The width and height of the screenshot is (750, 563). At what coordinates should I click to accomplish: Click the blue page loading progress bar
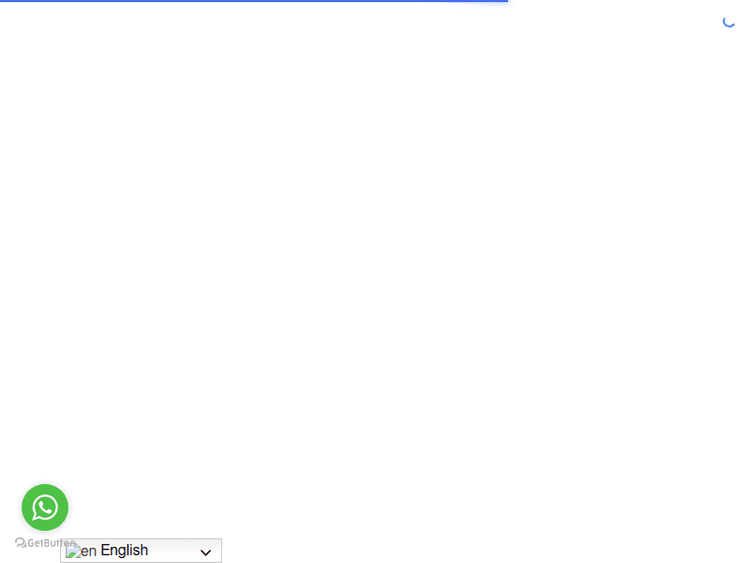coord(250,1)
